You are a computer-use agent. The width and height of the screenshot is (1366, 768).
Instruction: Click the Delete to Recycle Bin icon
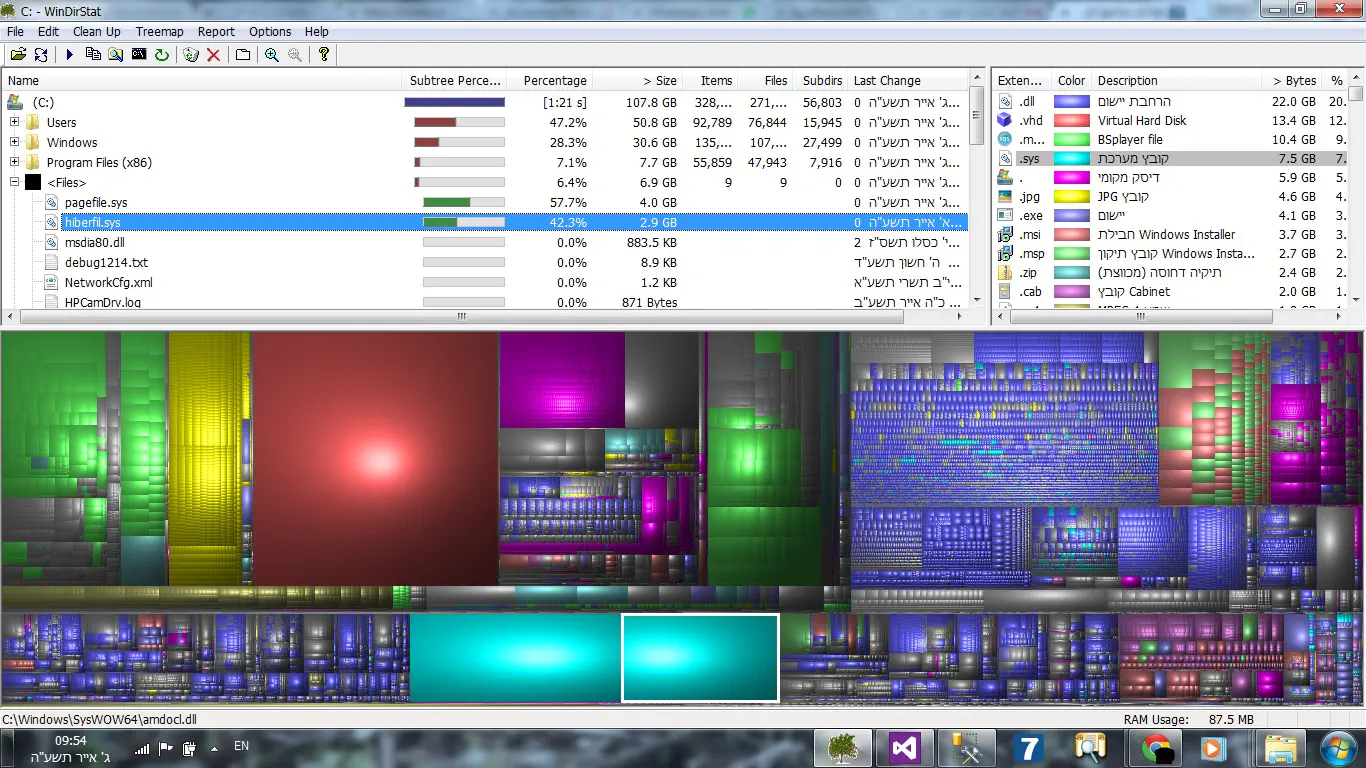click(x=191, y=55)
